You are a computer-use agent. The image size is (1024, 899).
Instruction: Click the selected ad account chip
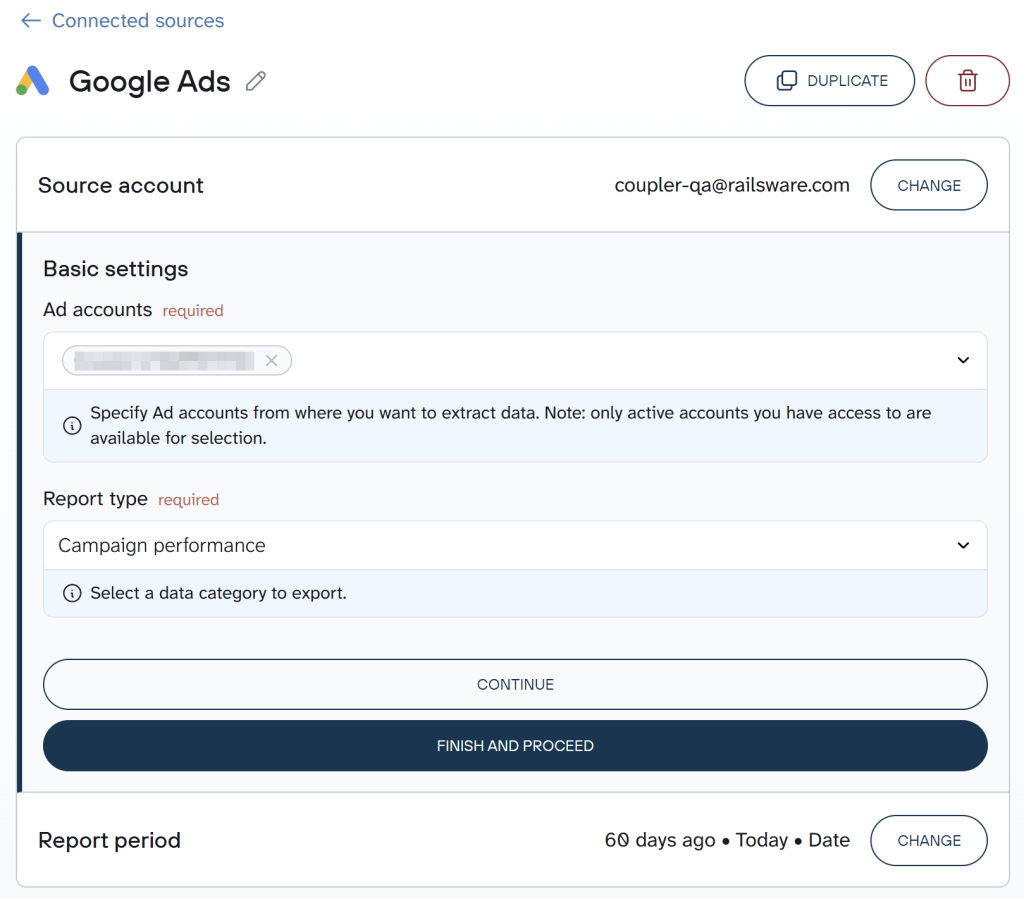165,360
